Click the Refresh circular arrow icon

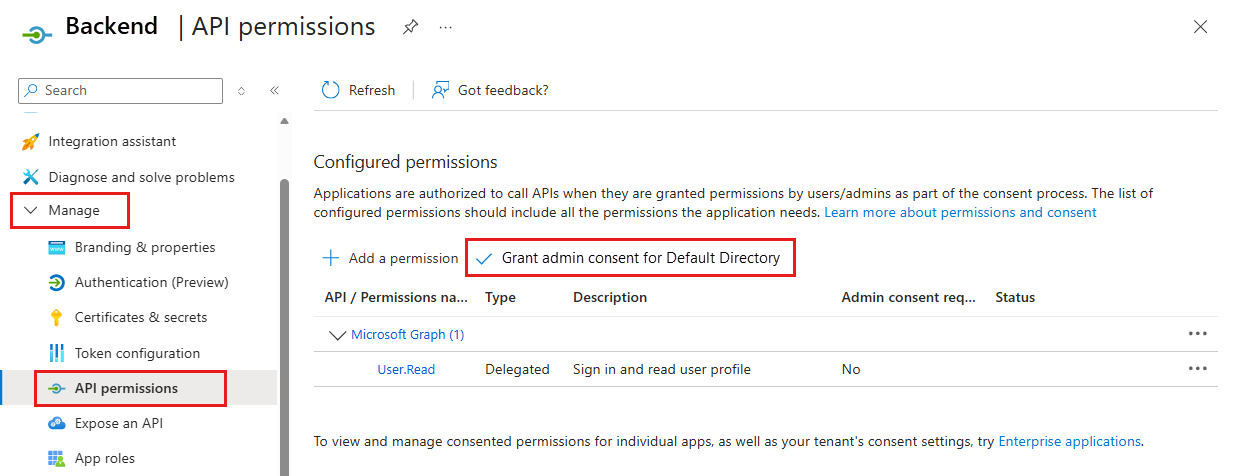(331, 90)
